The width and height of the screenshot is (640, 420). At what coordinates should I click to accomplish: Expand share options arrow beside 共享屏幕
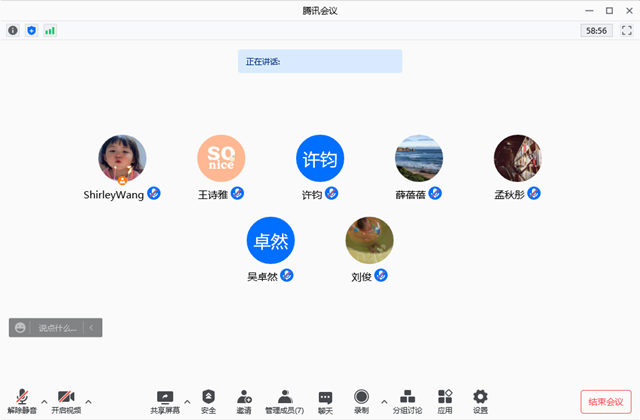tap(187, 401)
